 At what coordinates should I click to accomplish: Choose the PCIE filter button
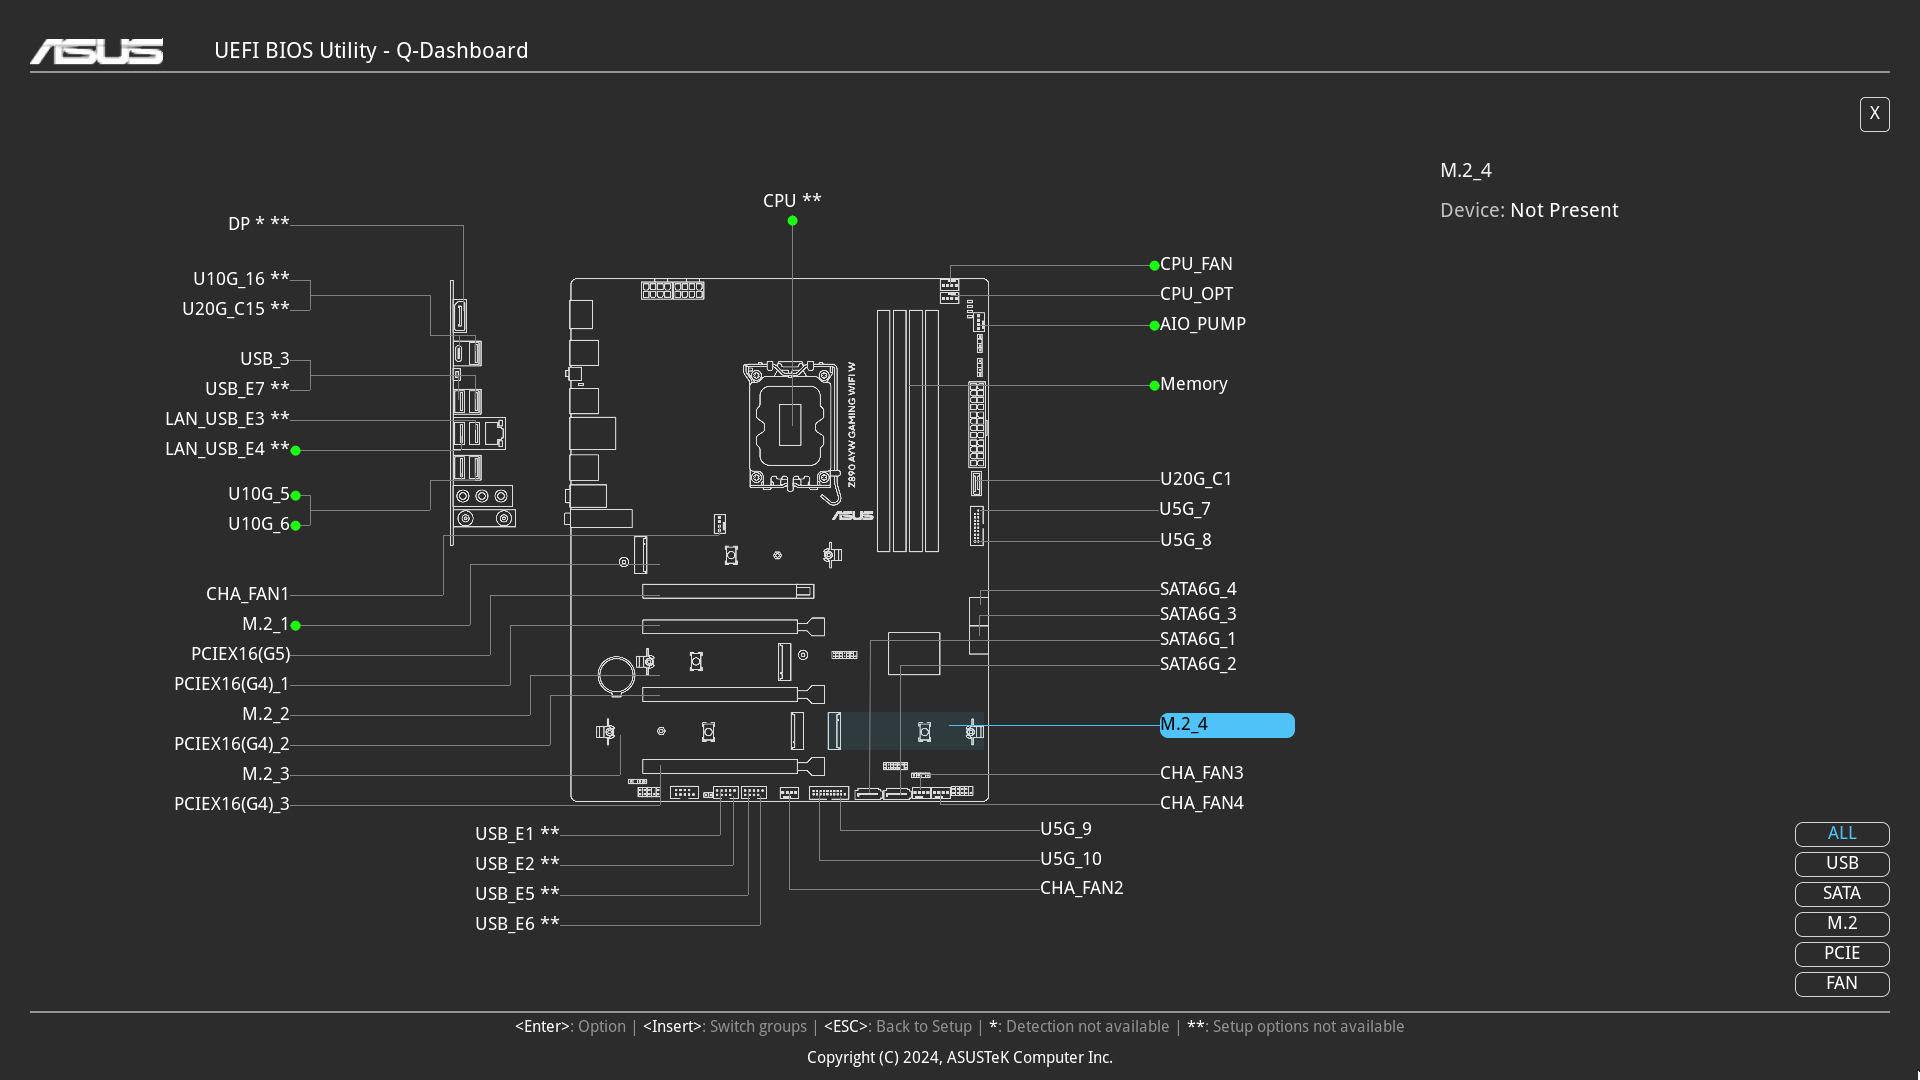(1841, 954)
